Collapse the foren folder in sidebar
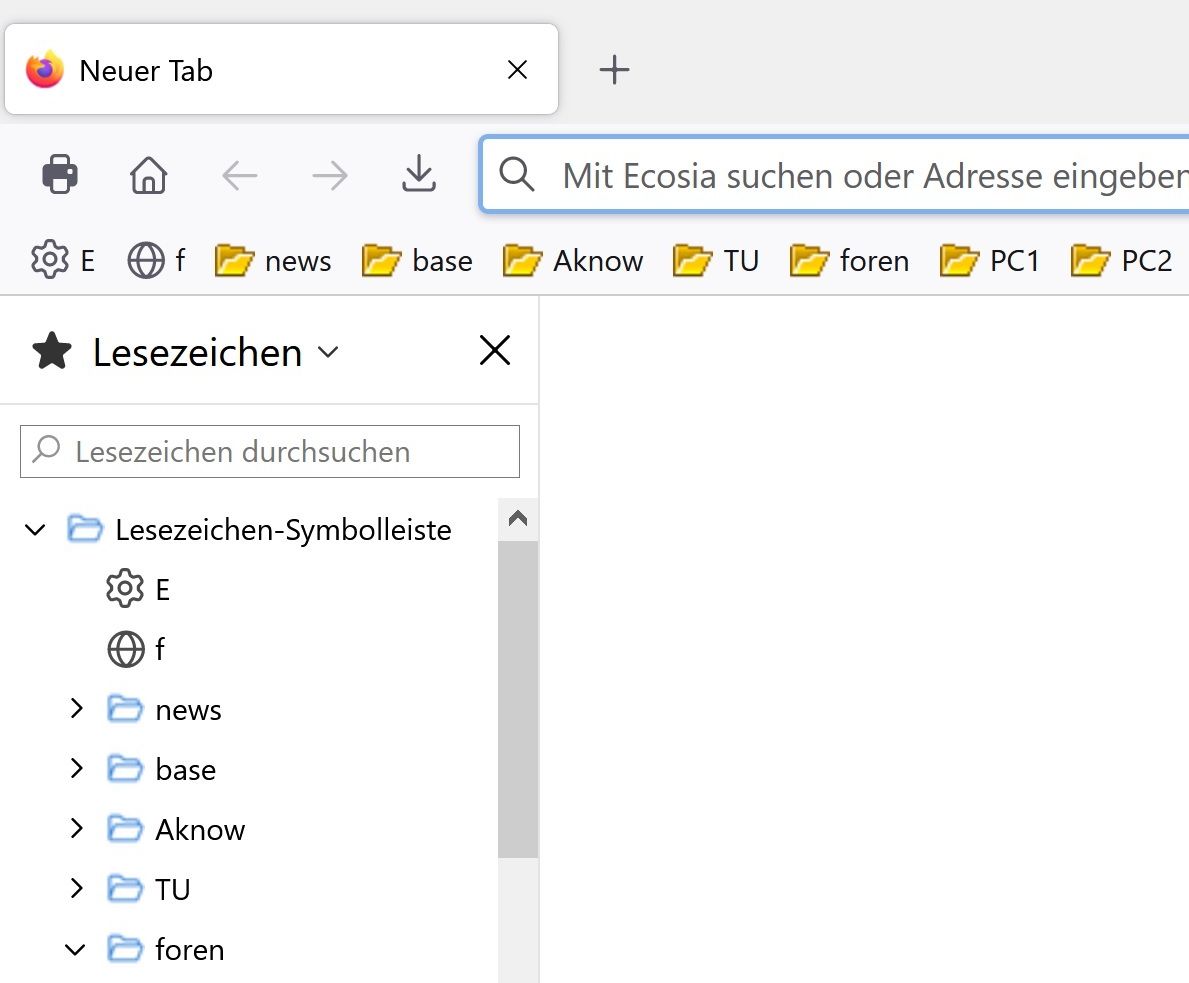 (75, 949)
